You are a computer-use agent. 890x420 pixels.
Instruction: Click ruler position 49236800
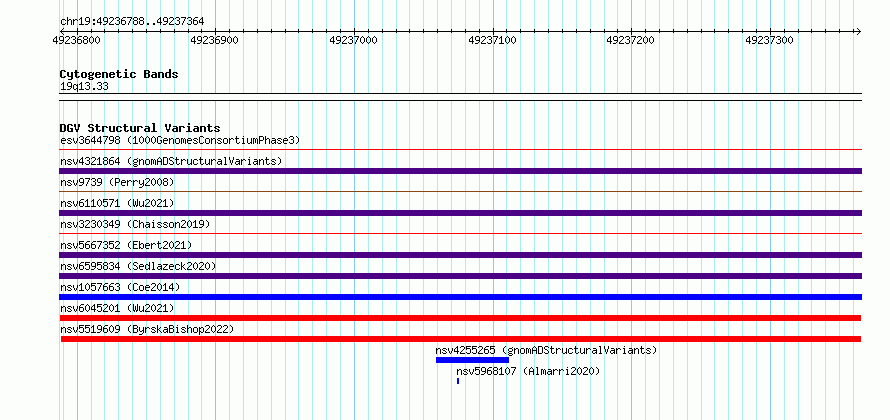[x=76, y=40]
